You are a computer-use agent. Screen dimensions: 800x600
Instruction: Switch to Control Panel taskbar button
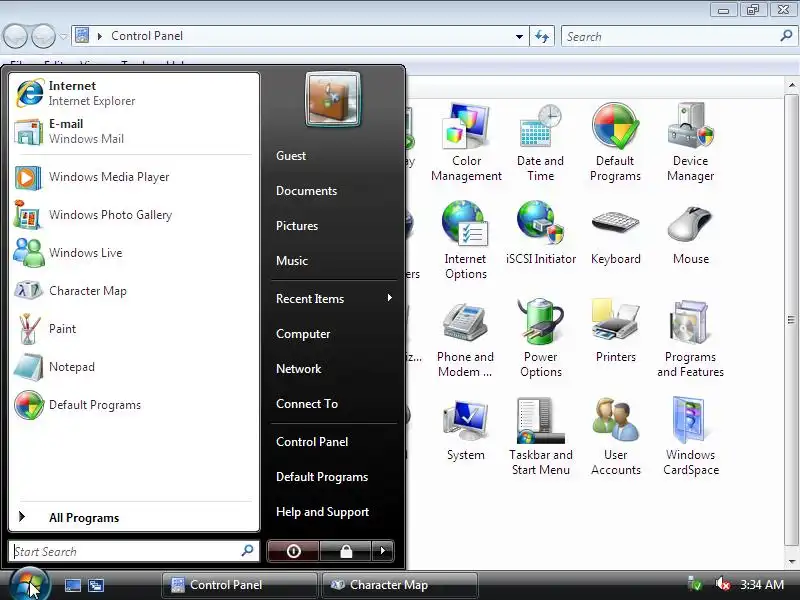pos(239,585)
